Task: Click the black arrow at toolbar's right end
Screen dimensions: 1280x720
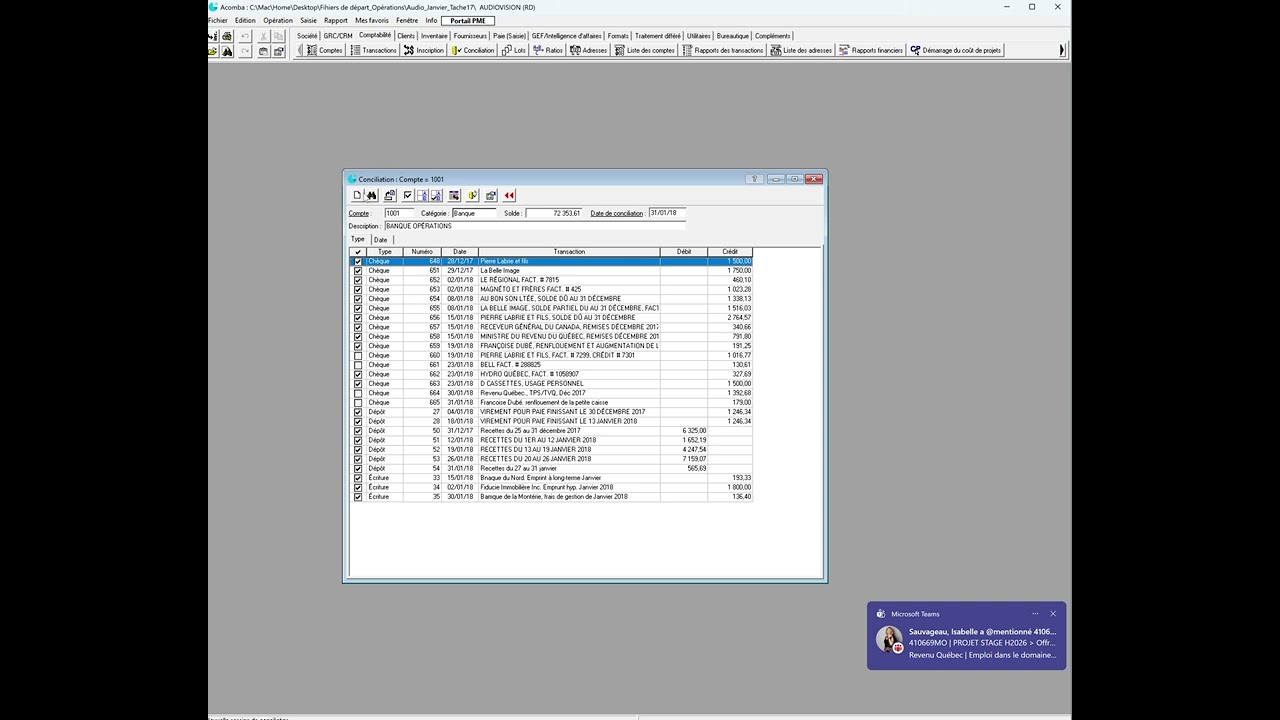Action: coord(1063,50)
